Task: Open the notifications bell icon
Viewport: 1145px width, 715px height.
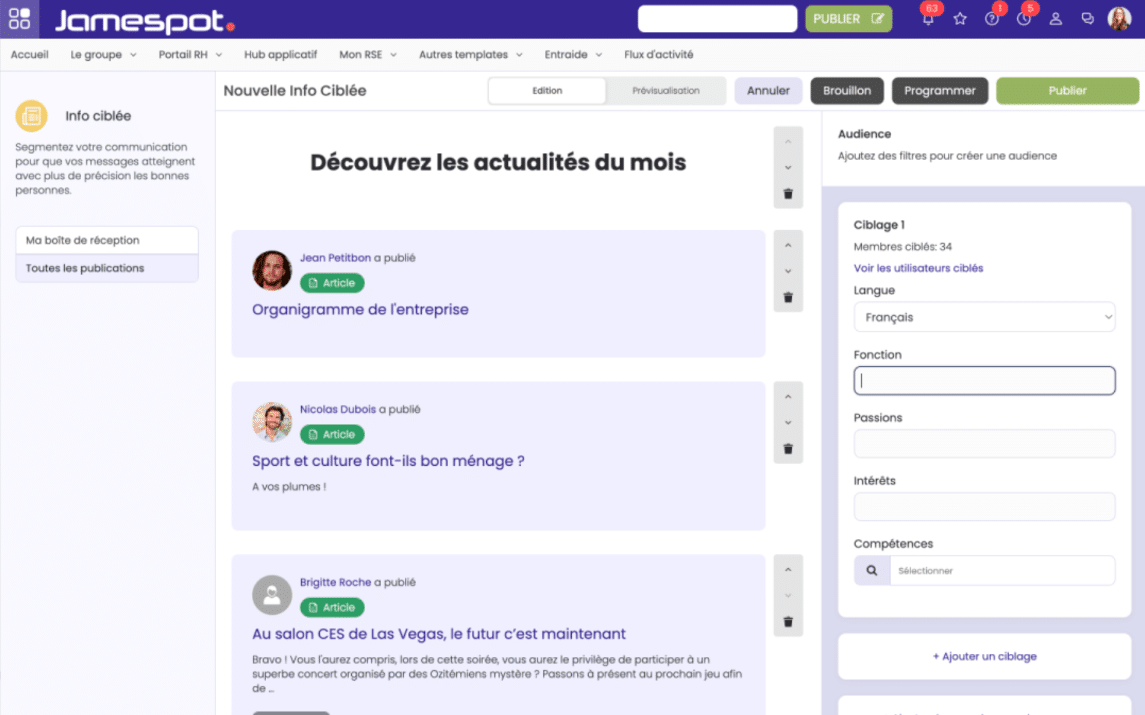Action: 927,19
